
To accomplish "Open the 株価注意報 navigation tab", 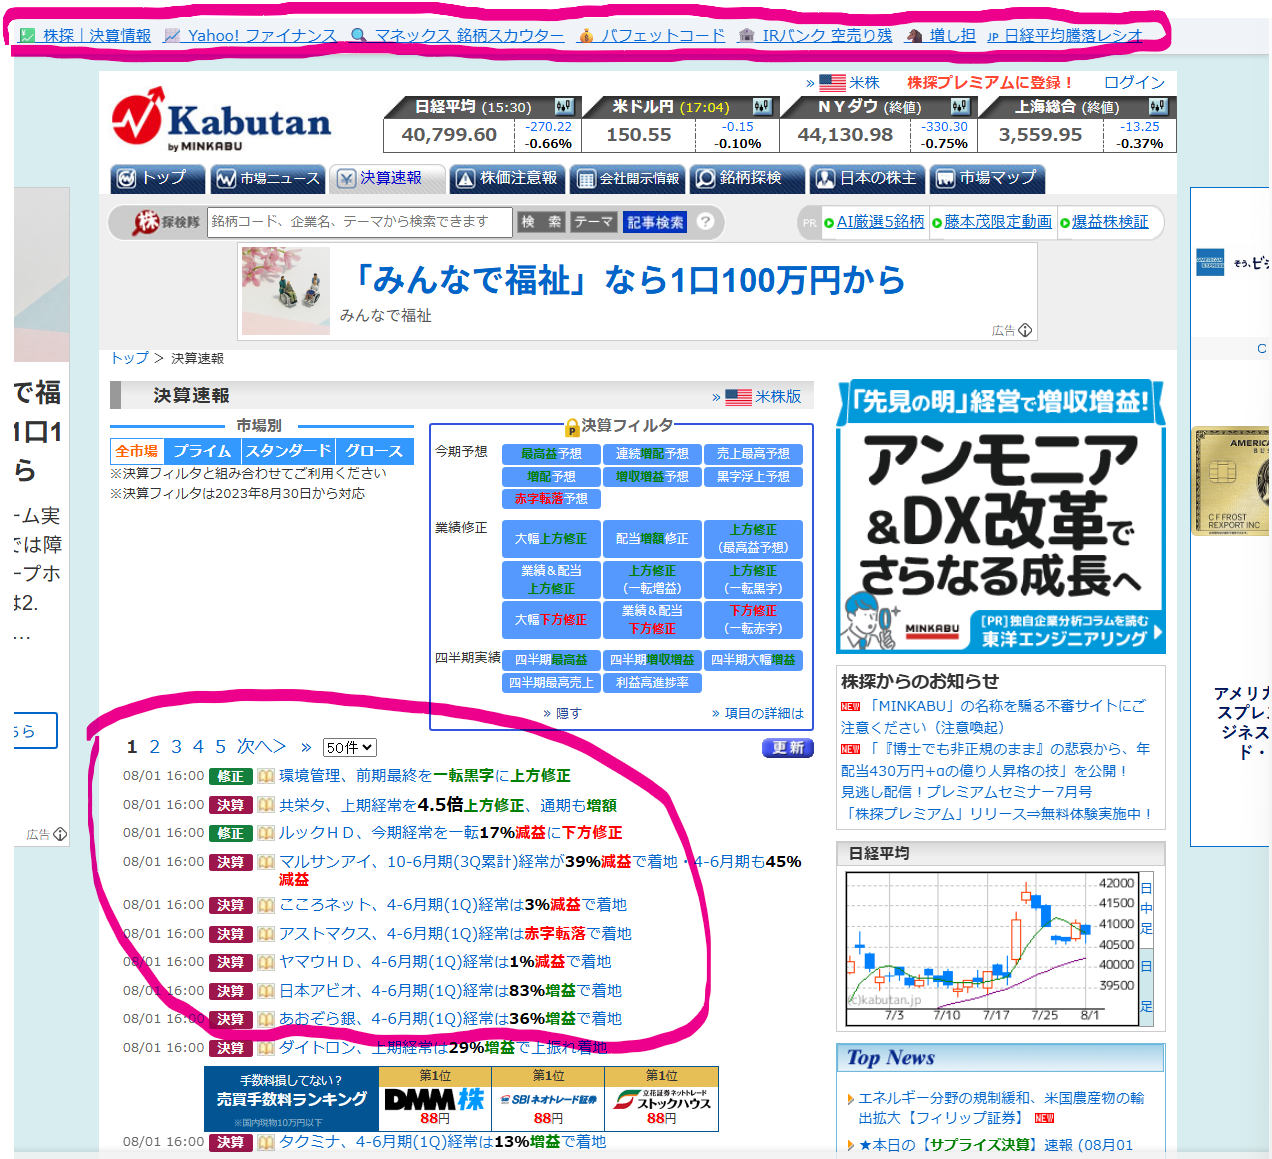I will point(508,178).
